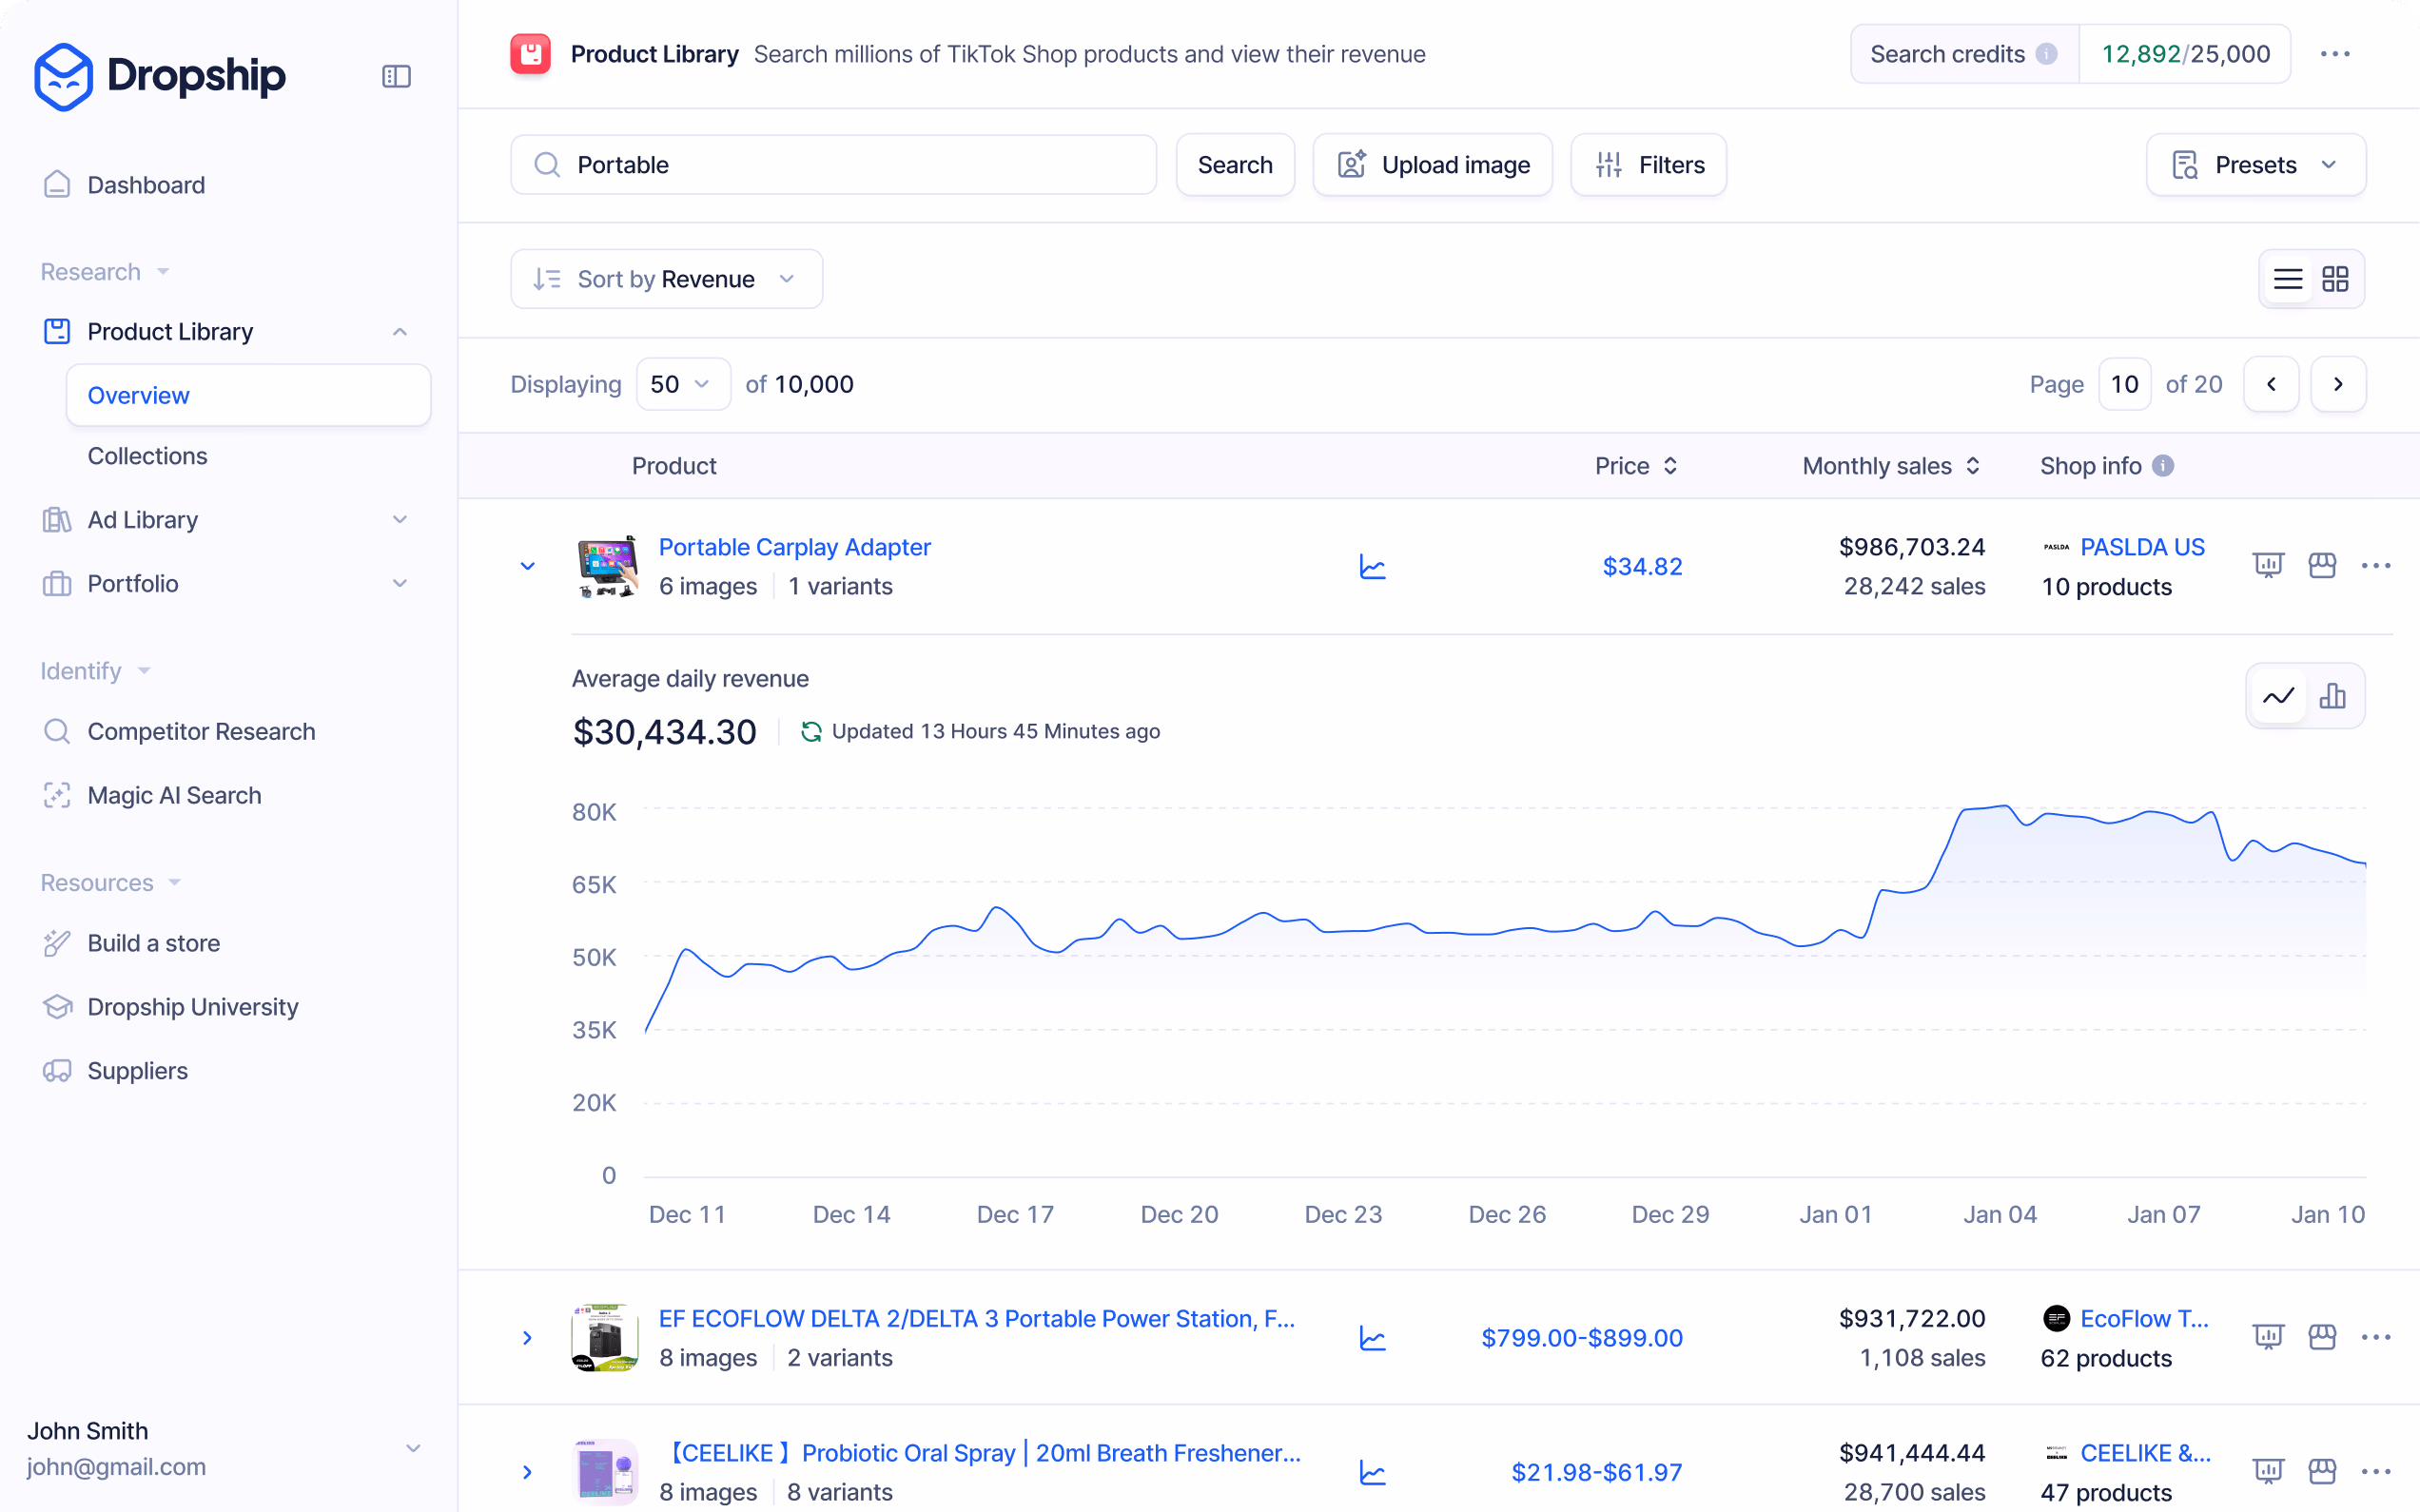
Task: Click the presentation icon in PASLDA US row
Action: 2268,566
